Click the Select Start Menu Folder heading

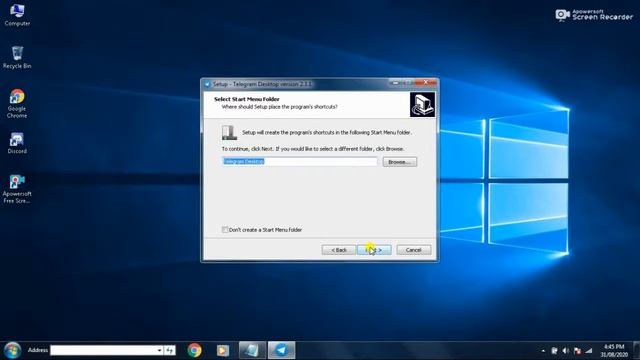[247, 99]
